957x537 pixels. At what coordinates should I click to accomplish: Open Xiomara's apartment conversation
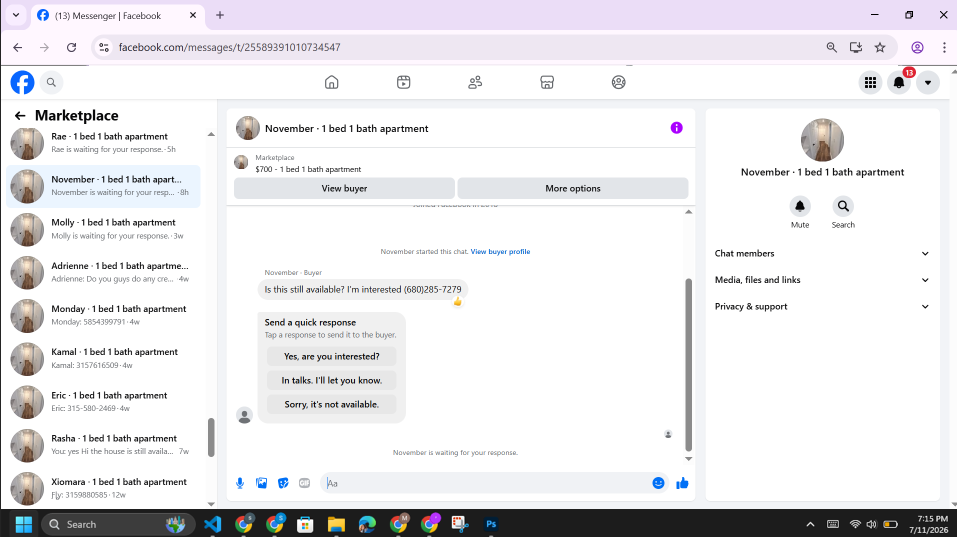pos(104,488)
